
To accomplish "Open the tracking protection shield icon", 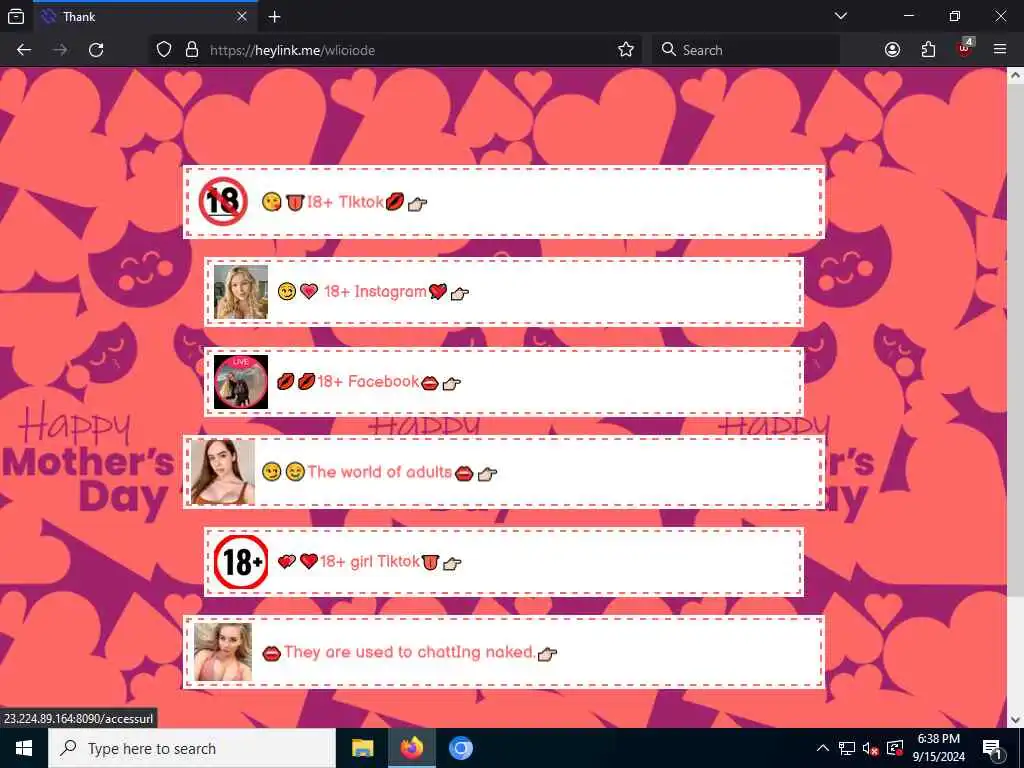I will (x=164, y=50).
